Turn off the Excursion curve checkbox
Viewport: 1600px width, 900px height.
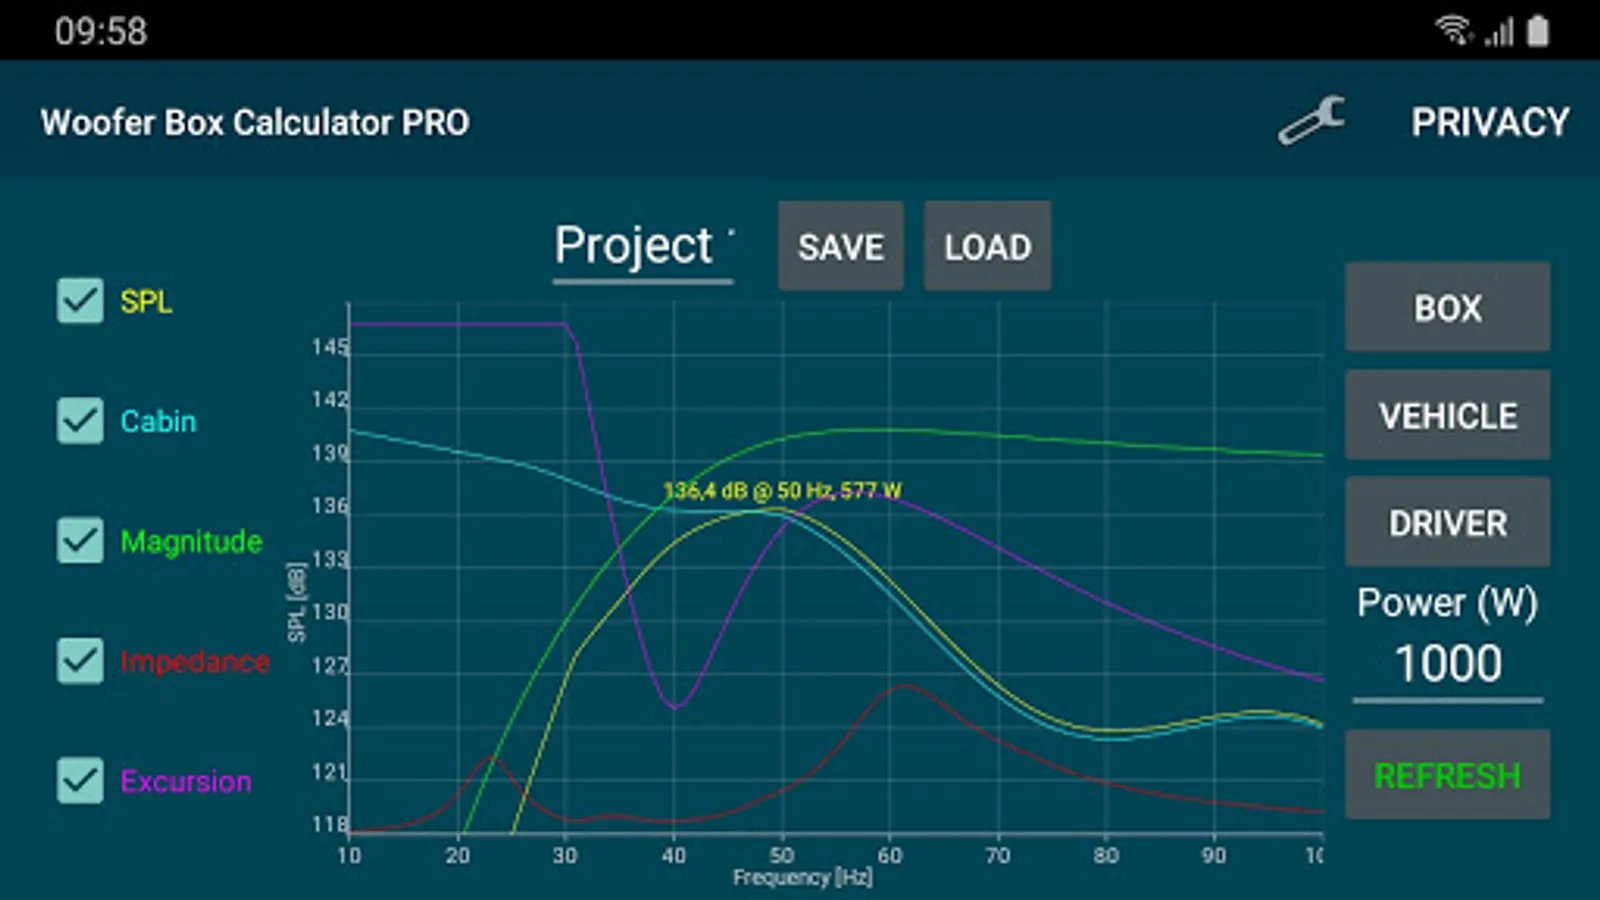[80, 781]
